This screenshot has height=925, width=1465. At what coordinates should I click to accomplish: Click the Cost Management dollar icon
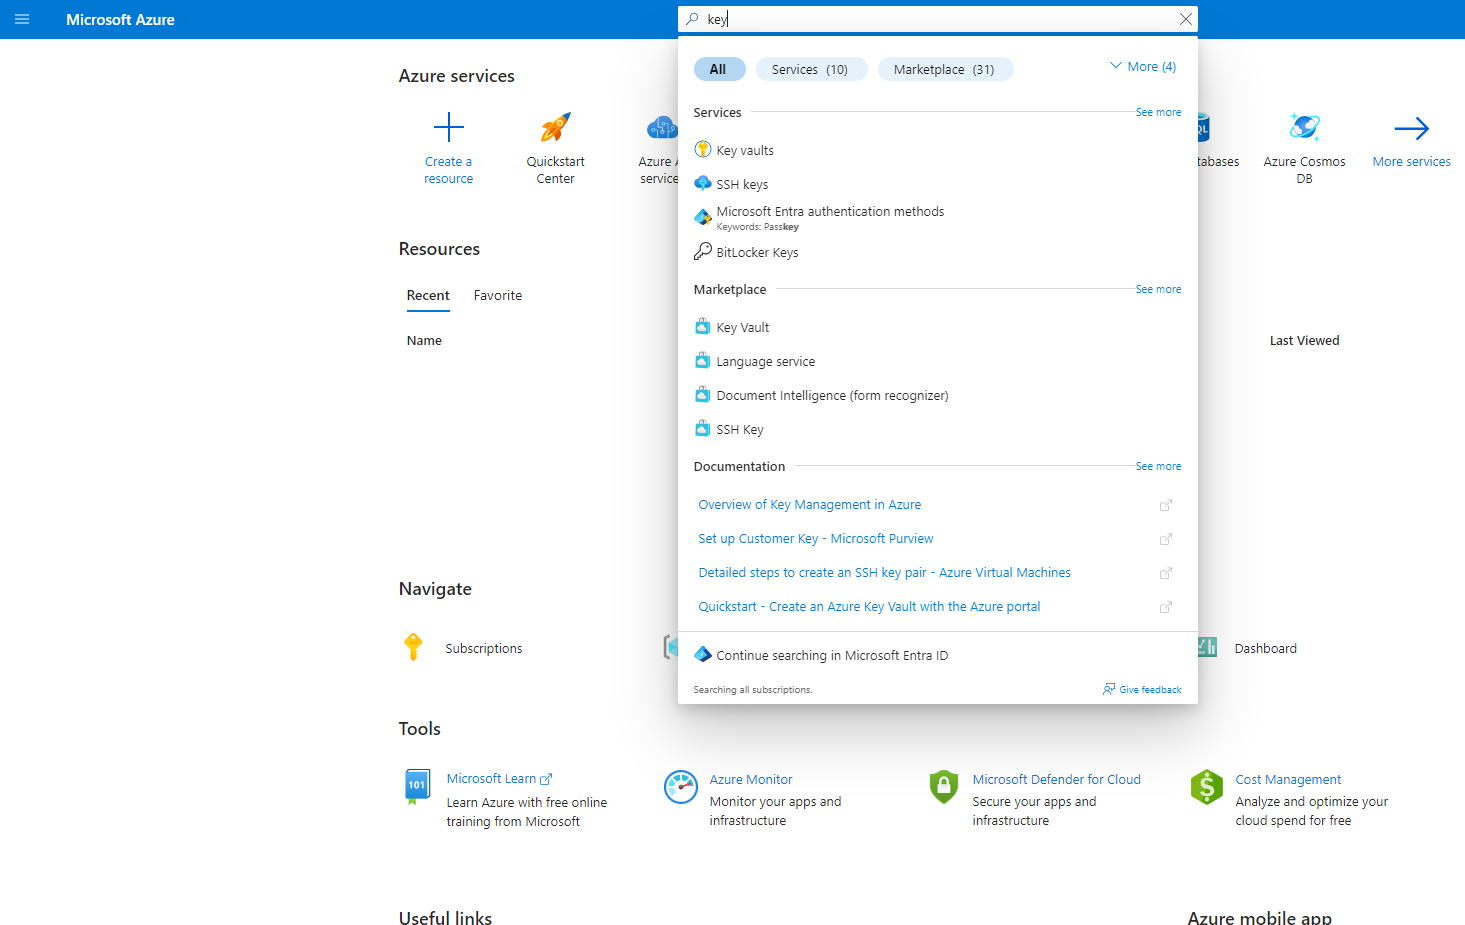(x=1207, y=787)
